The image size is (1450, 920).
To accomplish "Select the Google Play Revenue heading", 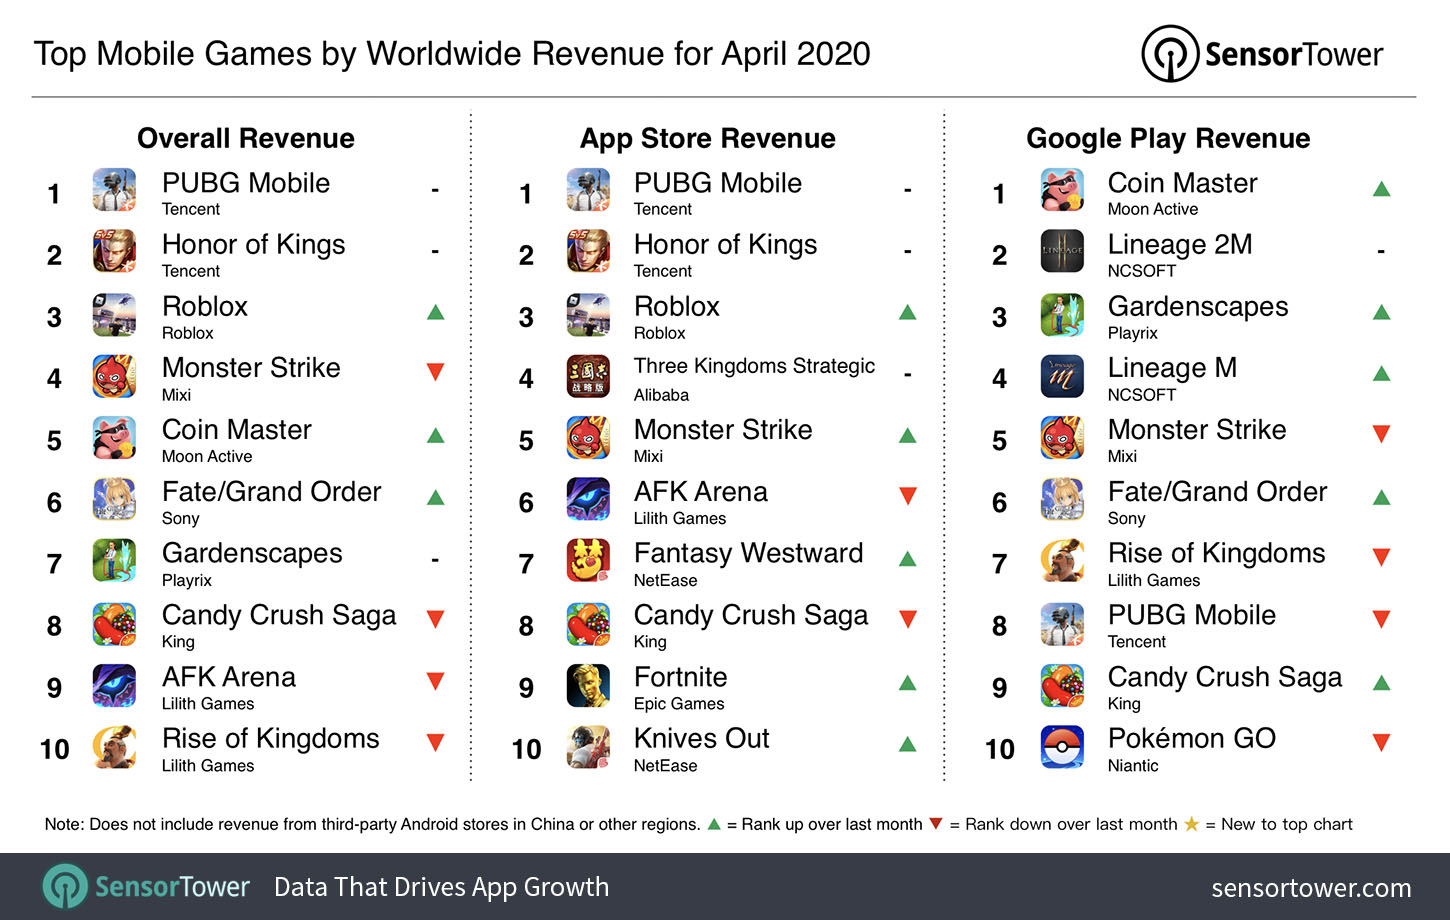I will tap(1168, 138).
